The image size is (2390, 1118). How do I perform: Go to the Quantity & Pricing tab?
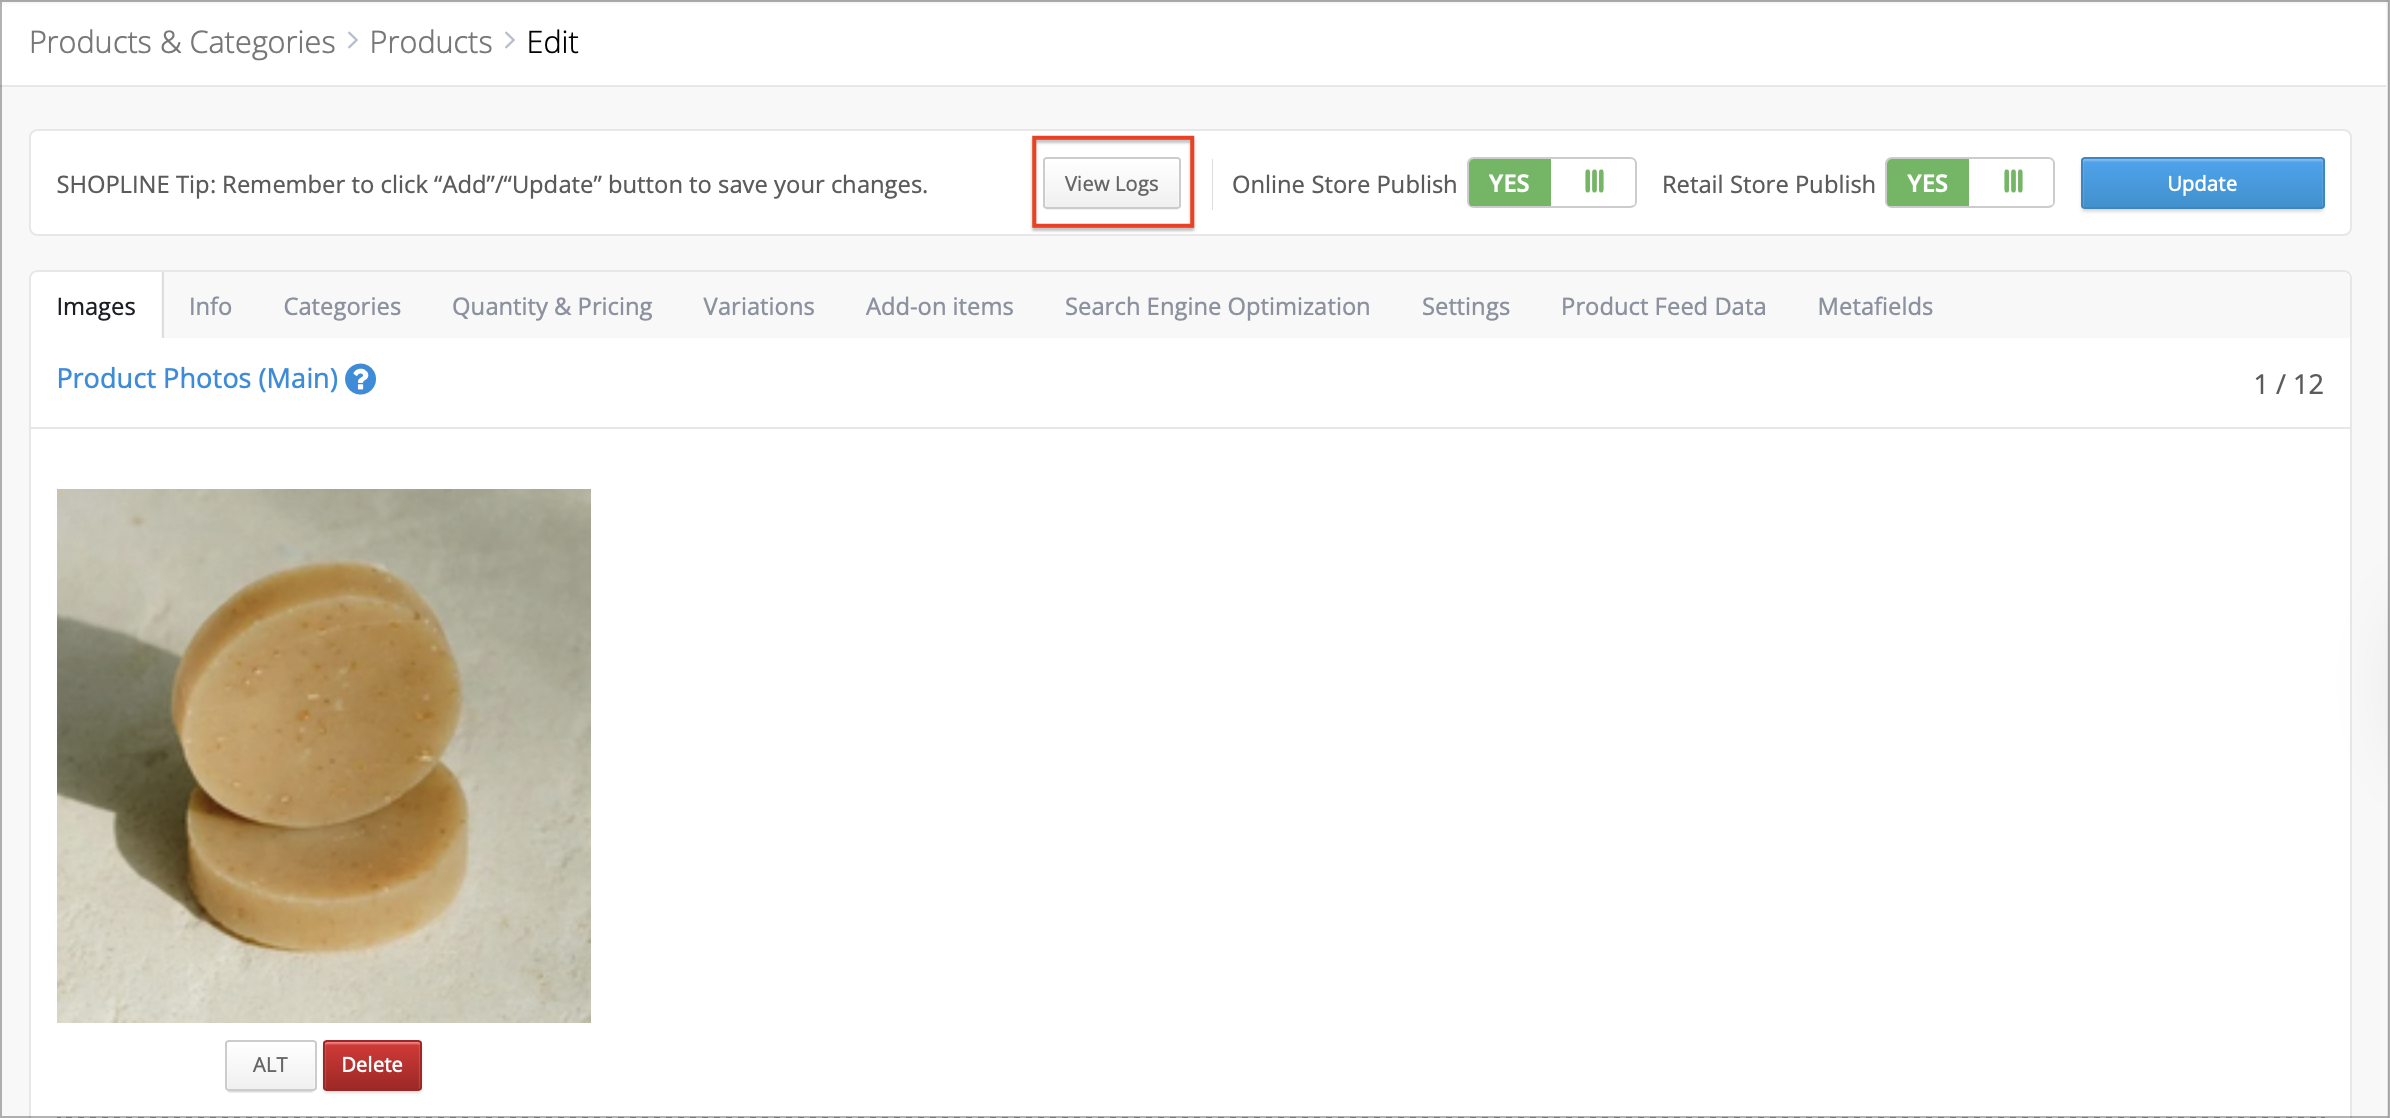tap(552, 306)
